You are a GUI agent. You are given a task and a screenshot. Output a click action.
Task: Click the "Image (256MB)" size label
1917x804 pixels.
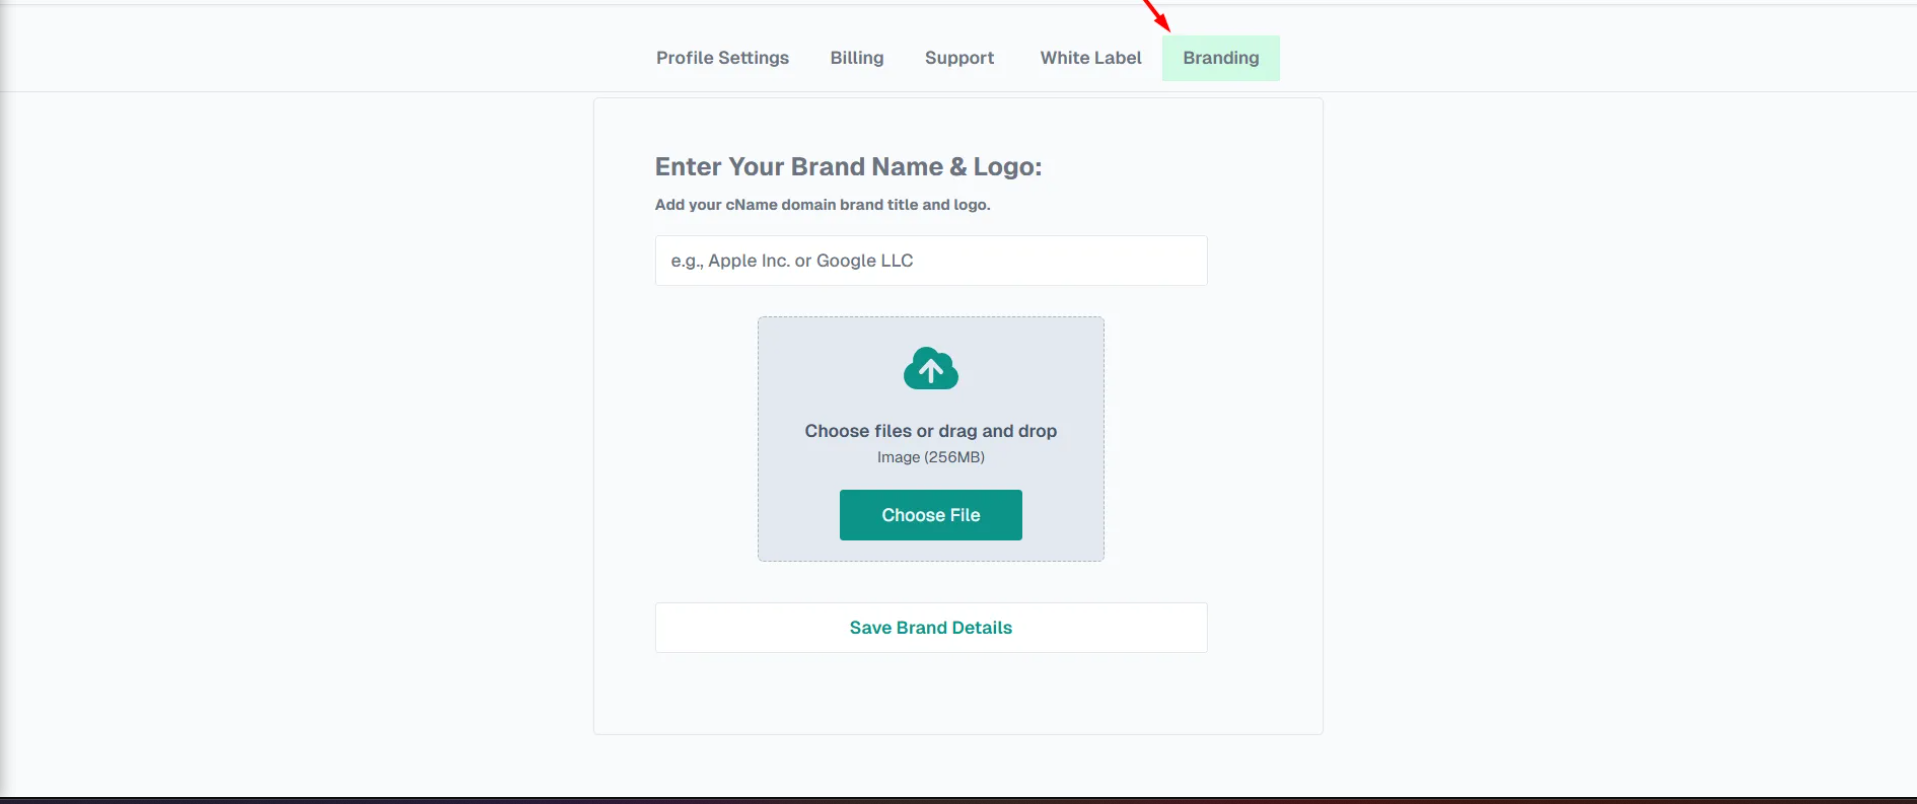[x=930, y=457]
